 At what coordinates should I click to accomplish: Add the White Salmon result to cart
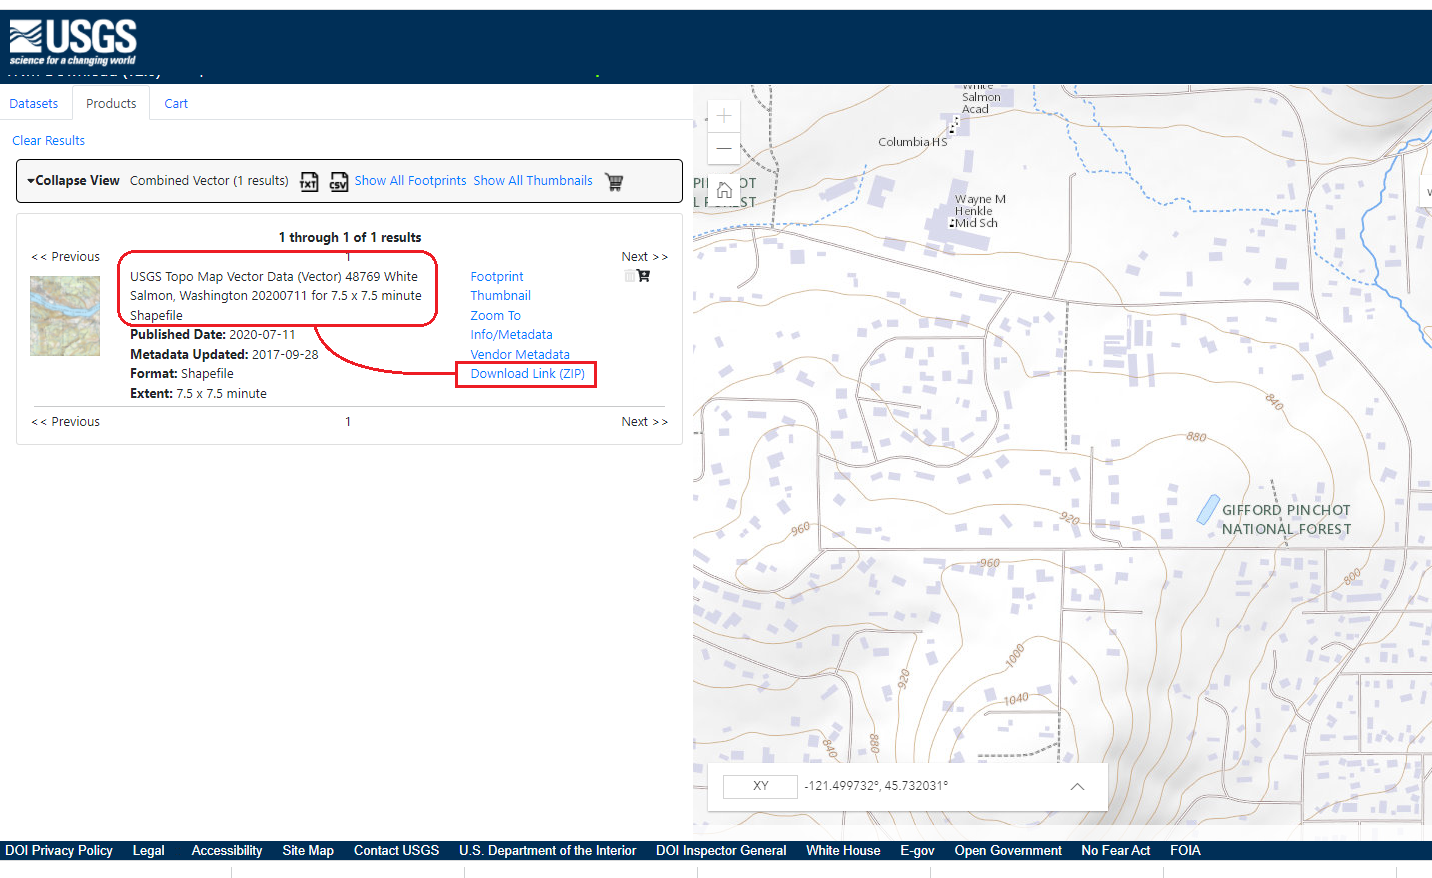[643, 275]
